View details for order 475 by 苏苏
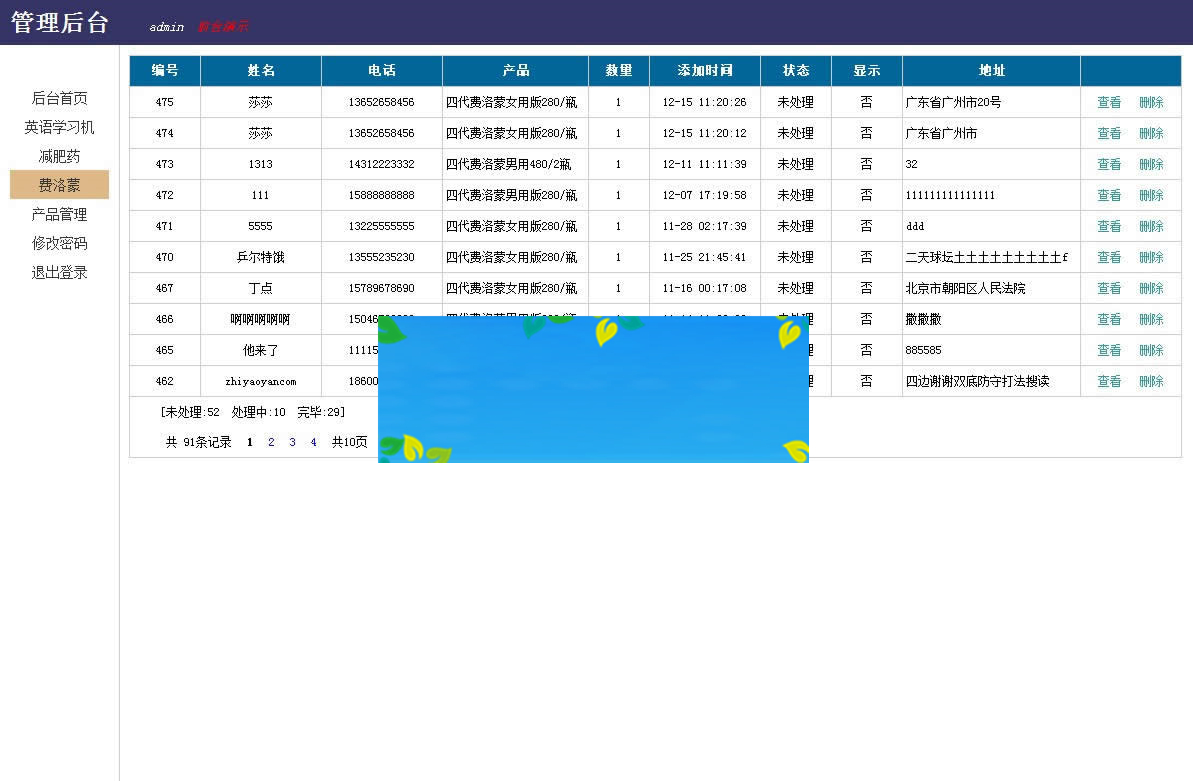1193x781 pixels. pyautogui.click(x=1109, y=102)
